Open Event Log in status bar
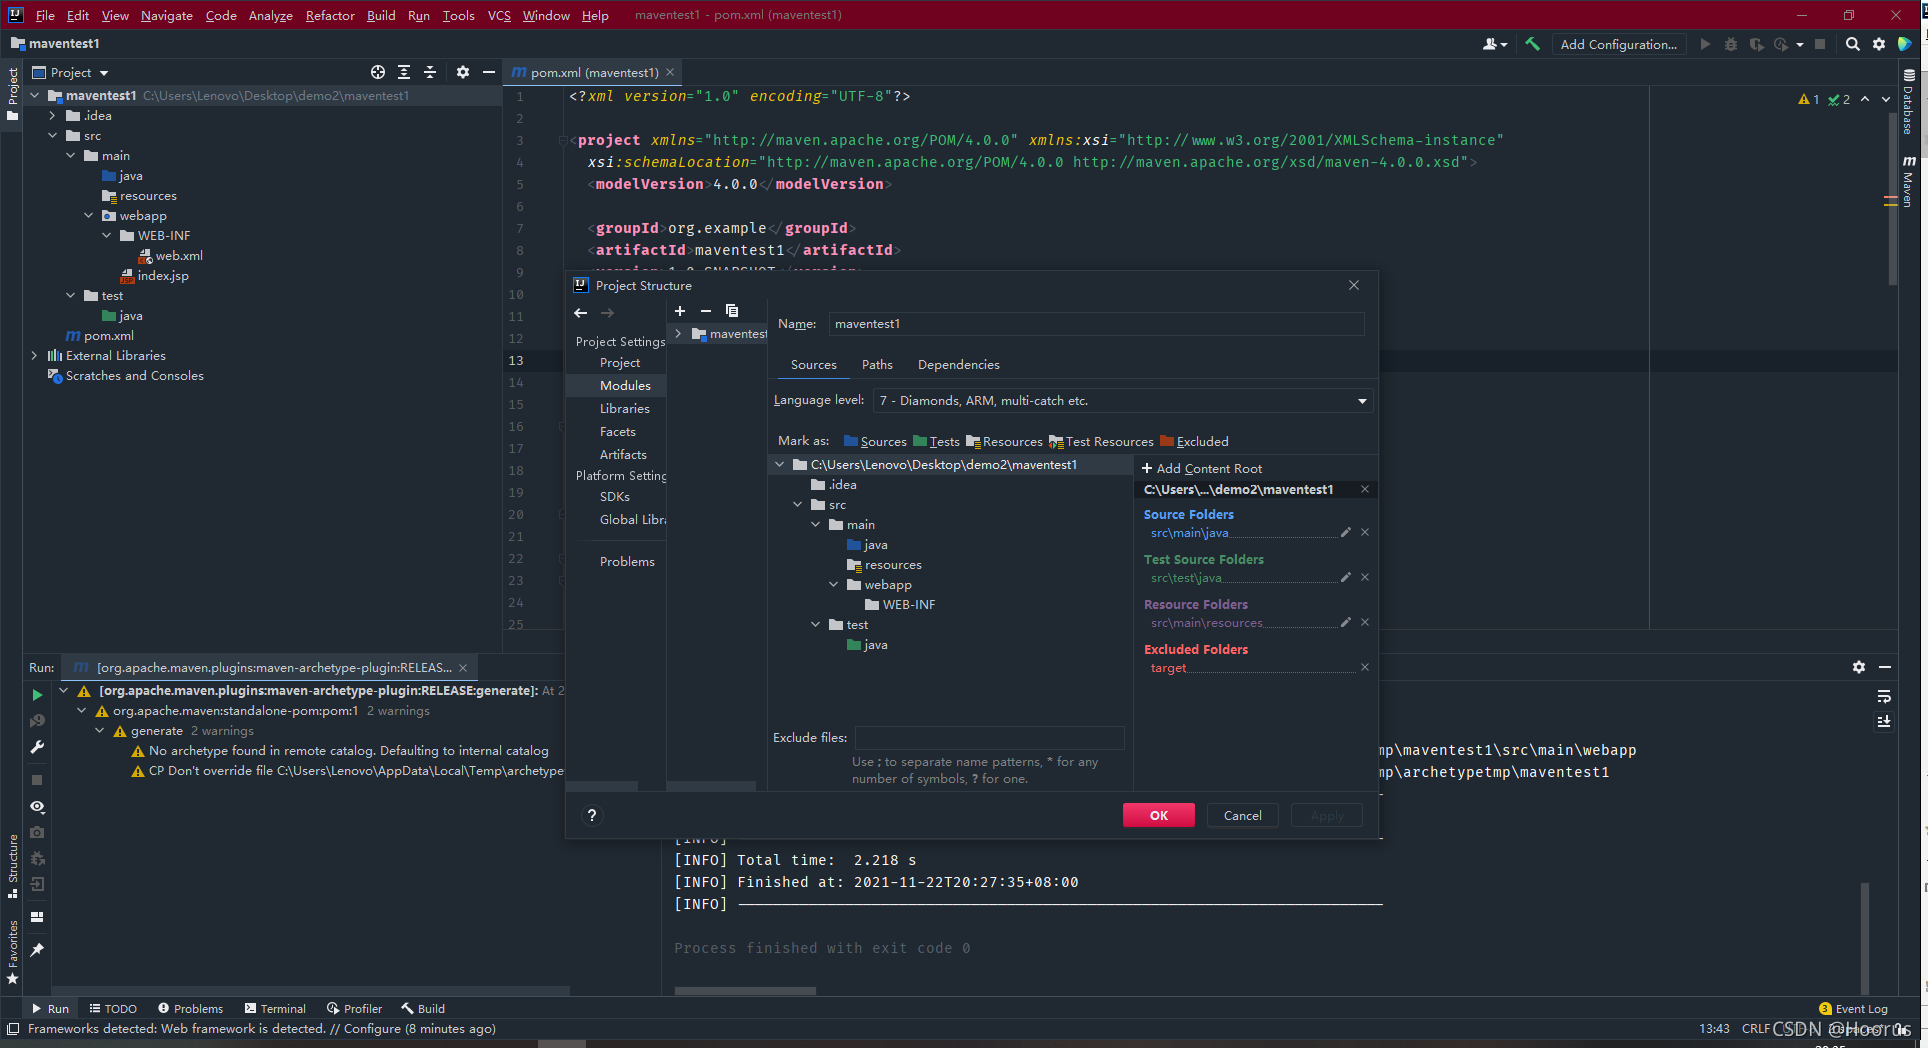 pos(1853,1009)
